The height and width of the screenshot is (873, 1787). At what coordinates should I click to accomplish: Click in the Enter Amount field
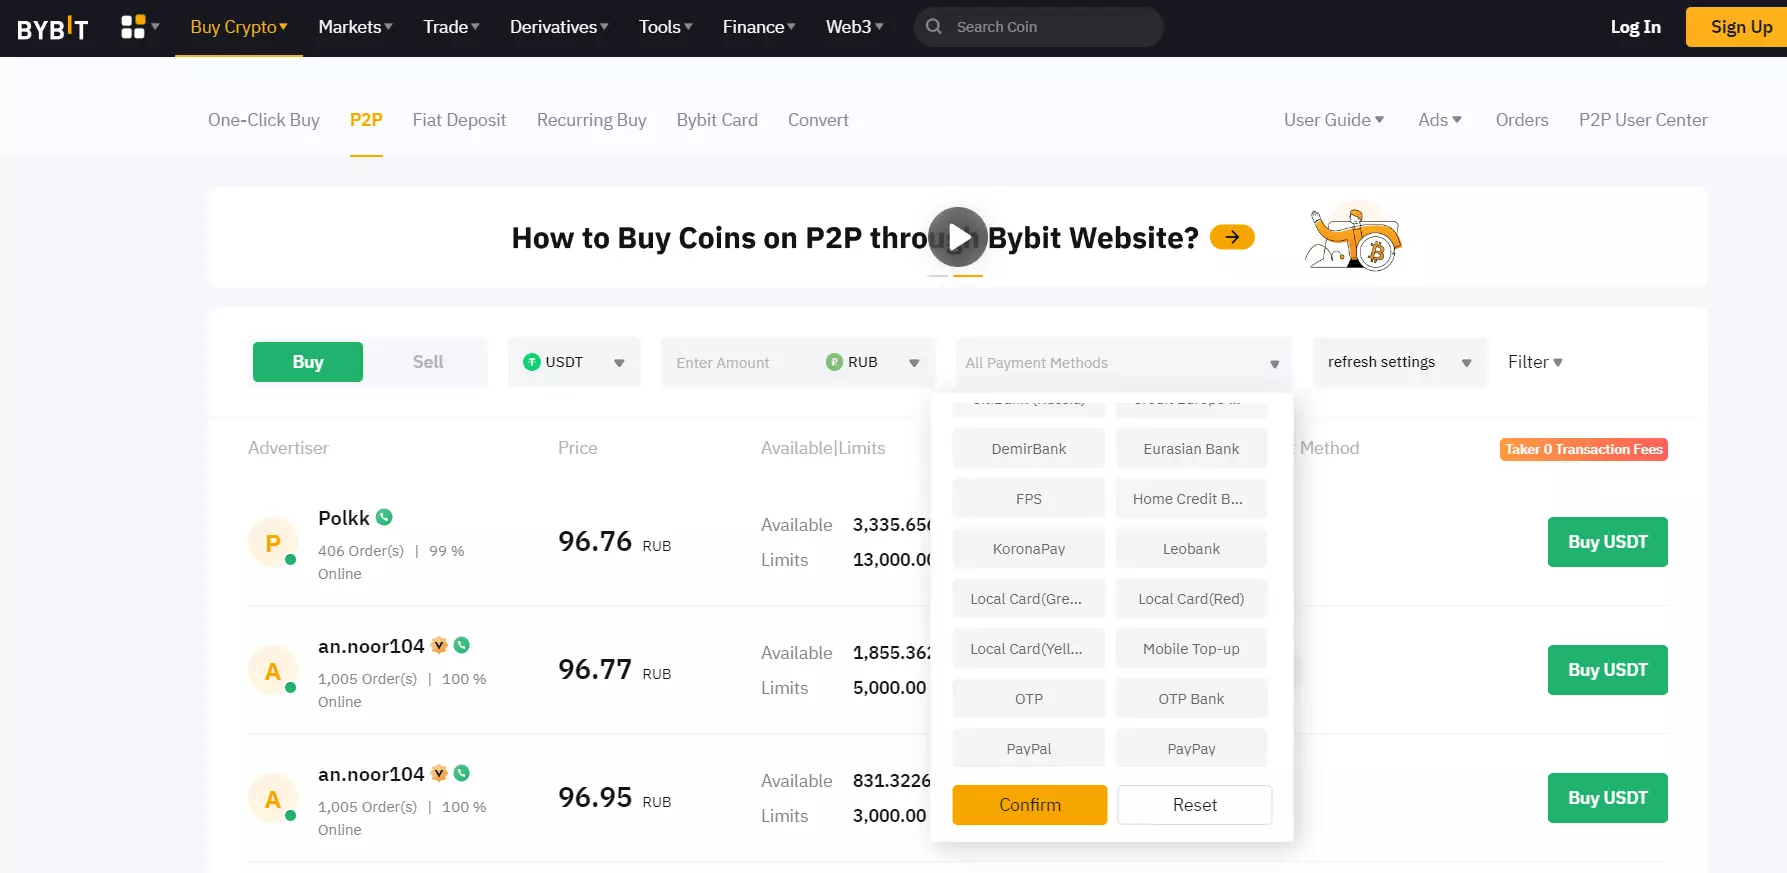point(740,363)
